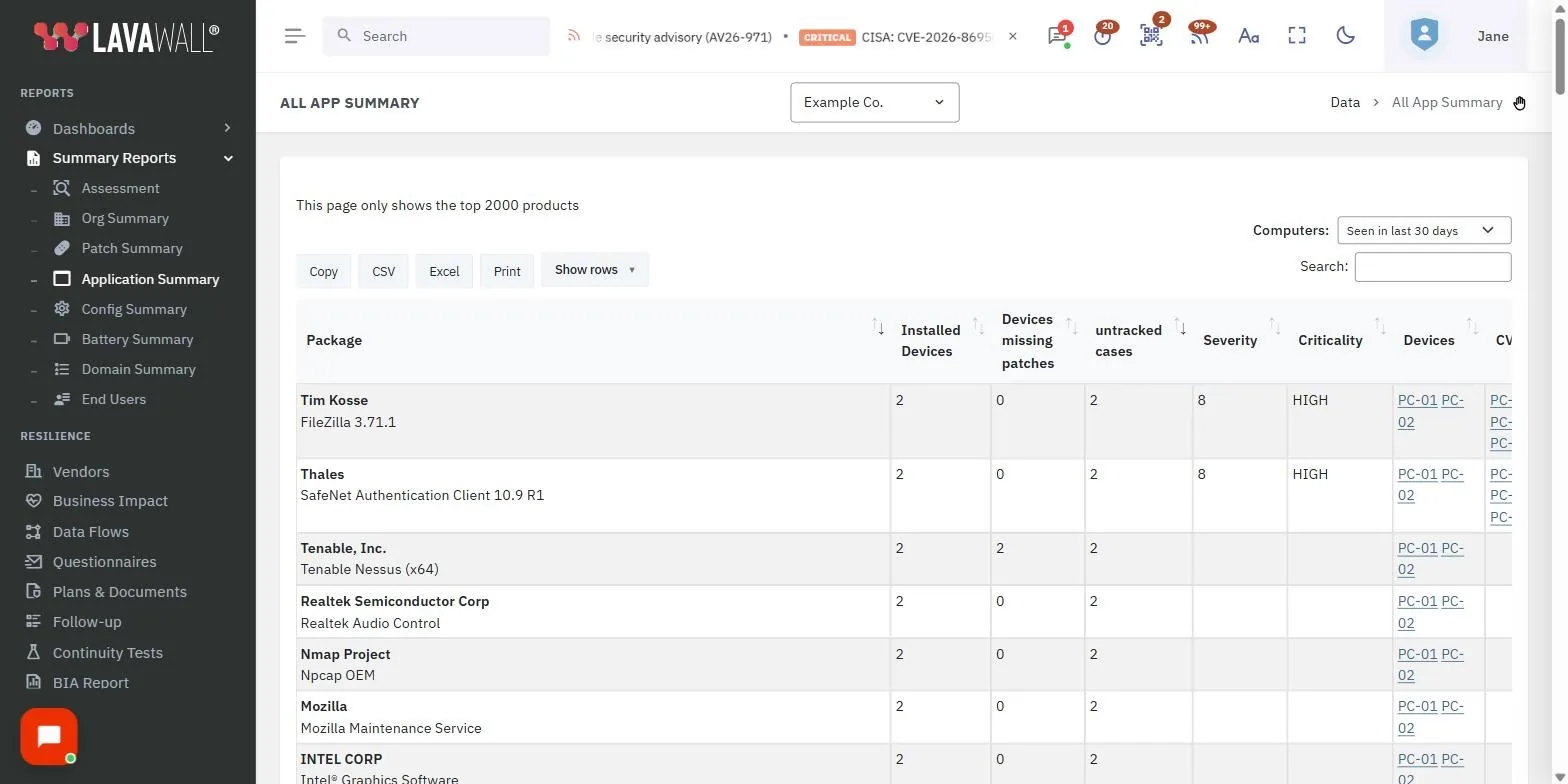Open Vendors in the sidebar
This screenshot has width=1568, height=784.
(81, 471)
